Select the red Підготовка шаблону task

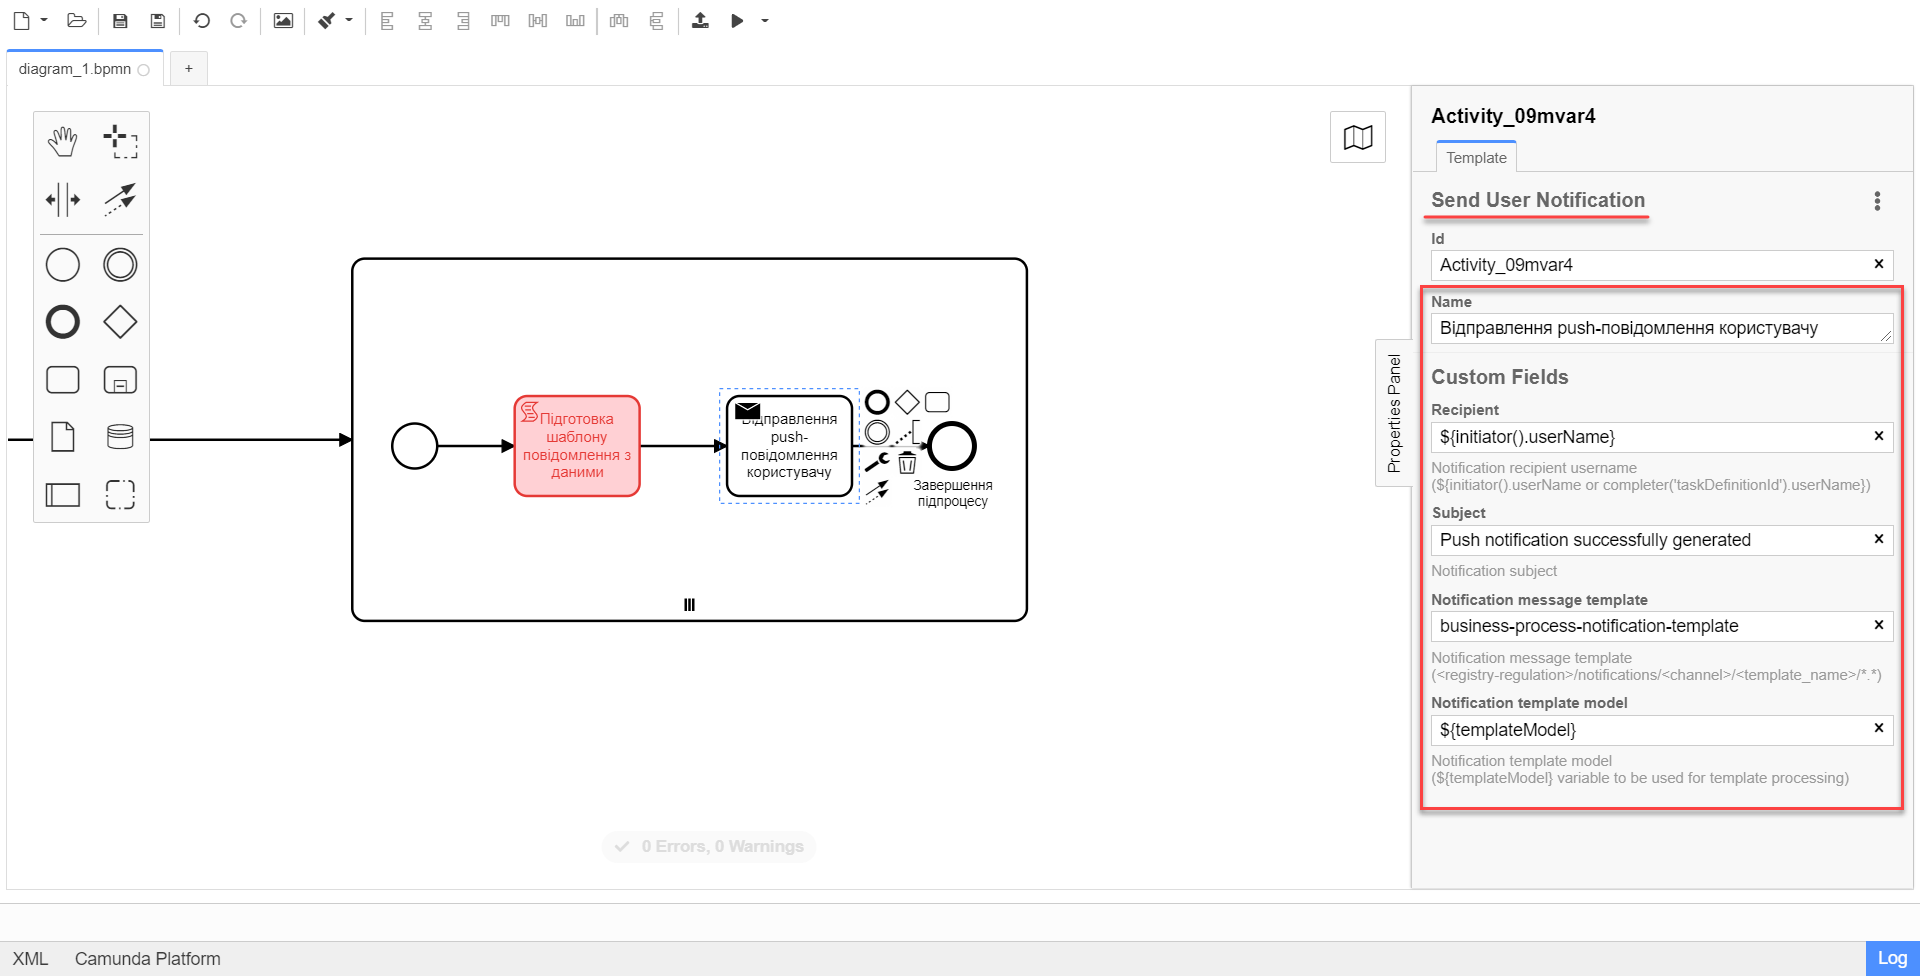tap(577, 446)
